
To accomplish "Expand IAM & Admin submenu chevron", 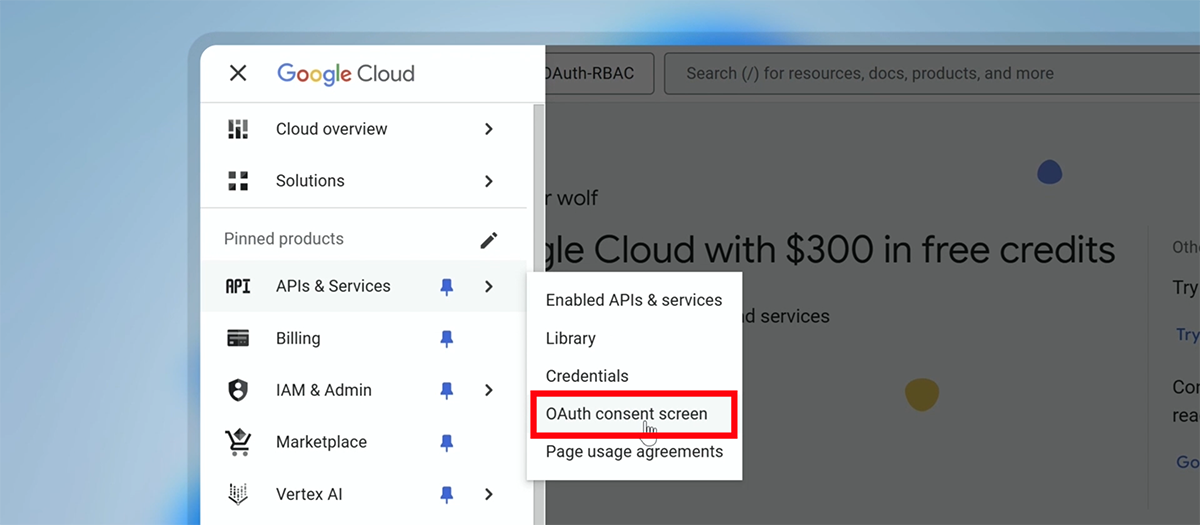I will pyautogui.click(x=489, y=390).
